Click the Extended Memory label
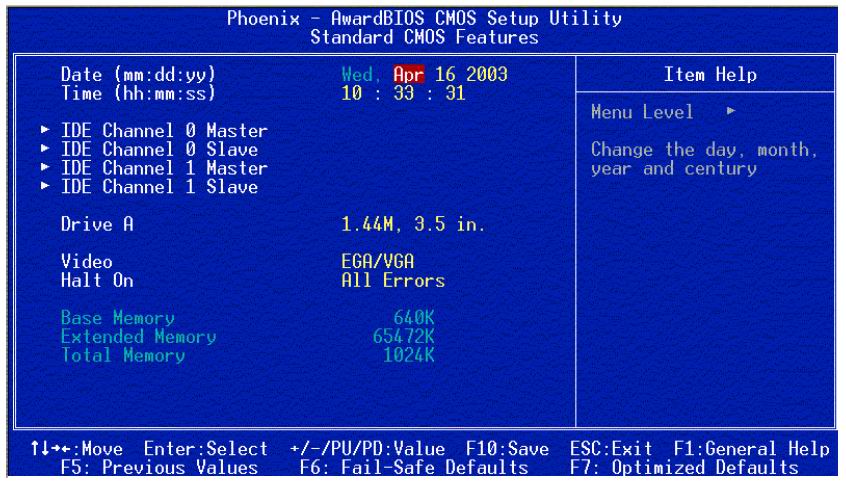846x482 pixels. pos(138,337)
